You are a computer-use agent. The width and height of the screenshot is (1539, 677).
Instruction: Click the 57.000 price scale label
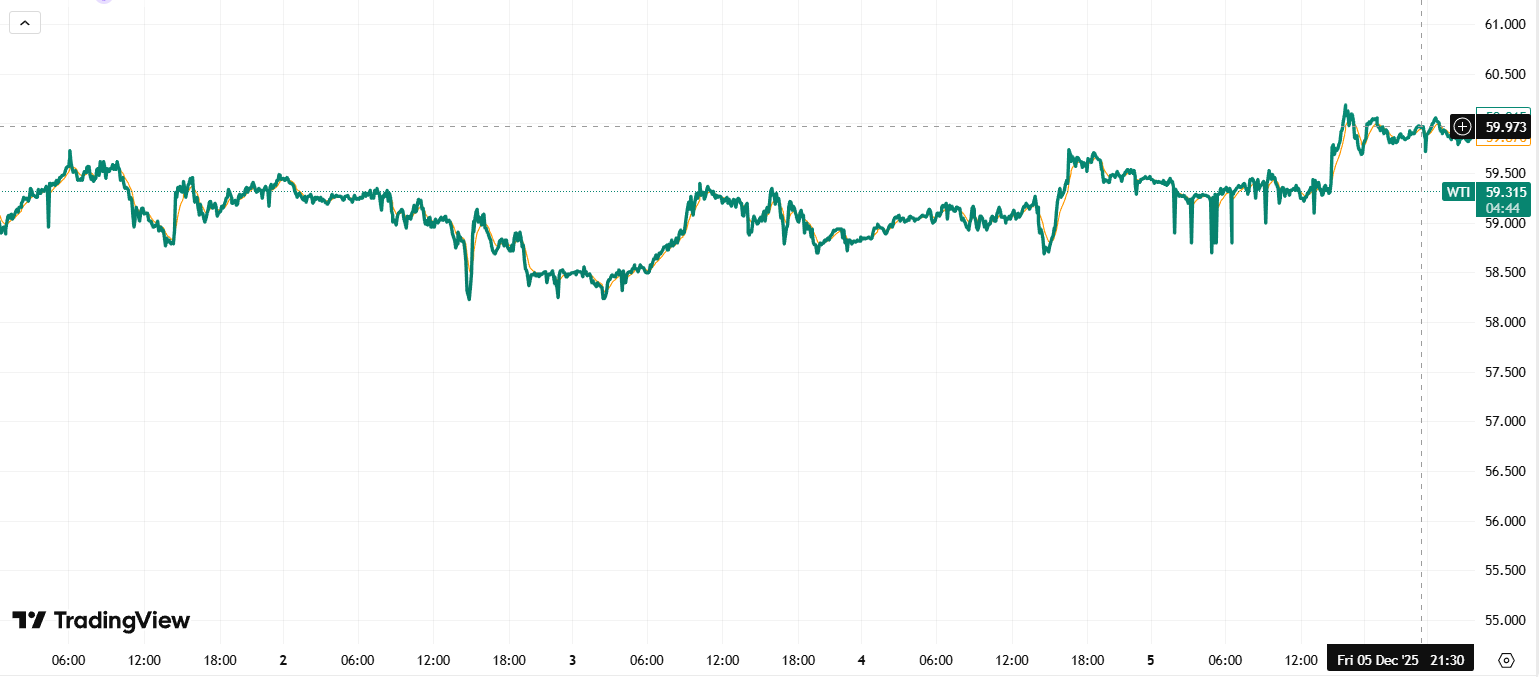1505,421
